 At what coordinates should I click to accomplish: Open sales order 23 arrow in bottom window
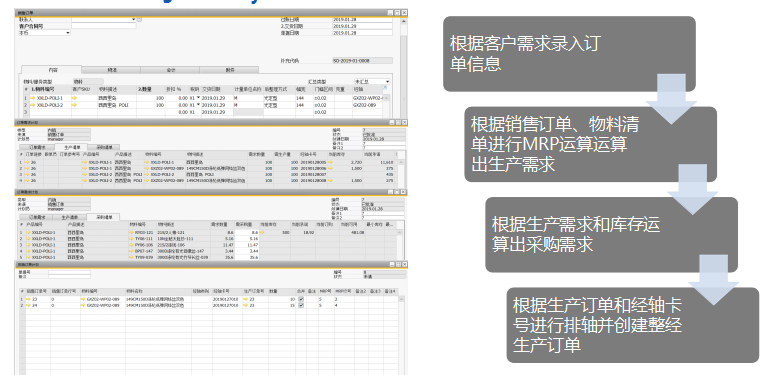(x=28, y=299)
